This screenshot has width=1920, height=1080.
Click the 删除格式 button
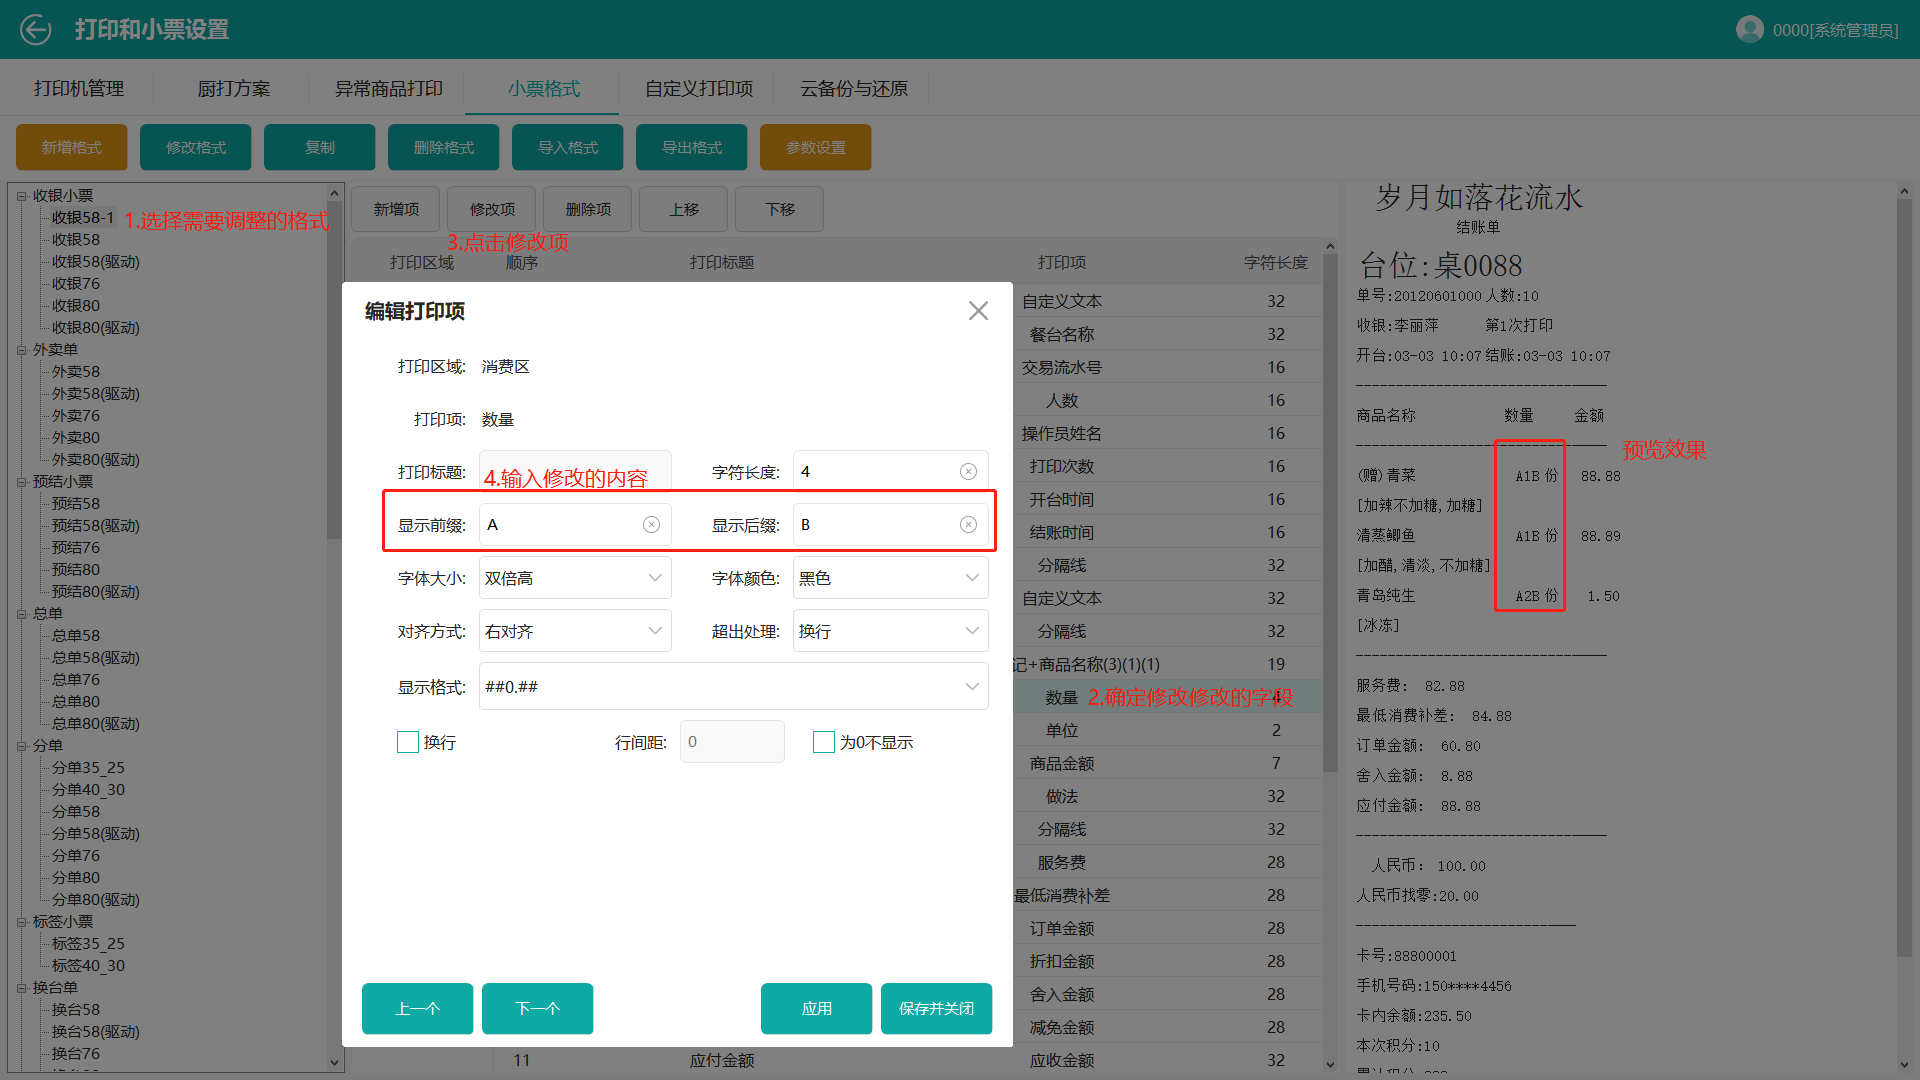click(x=444, y=147)
